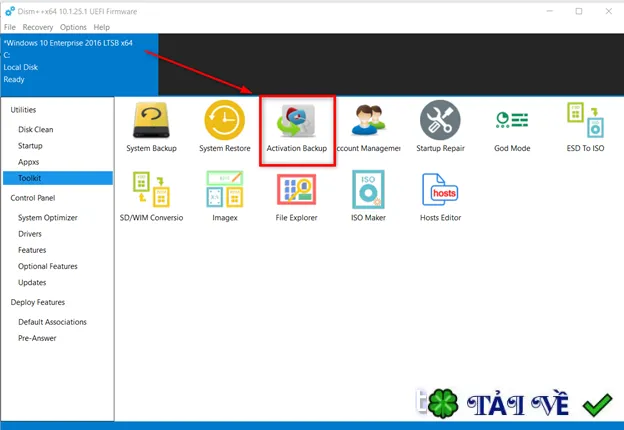624x430 pixels.
Task: Open the File menu
Action: click(10, 27)
